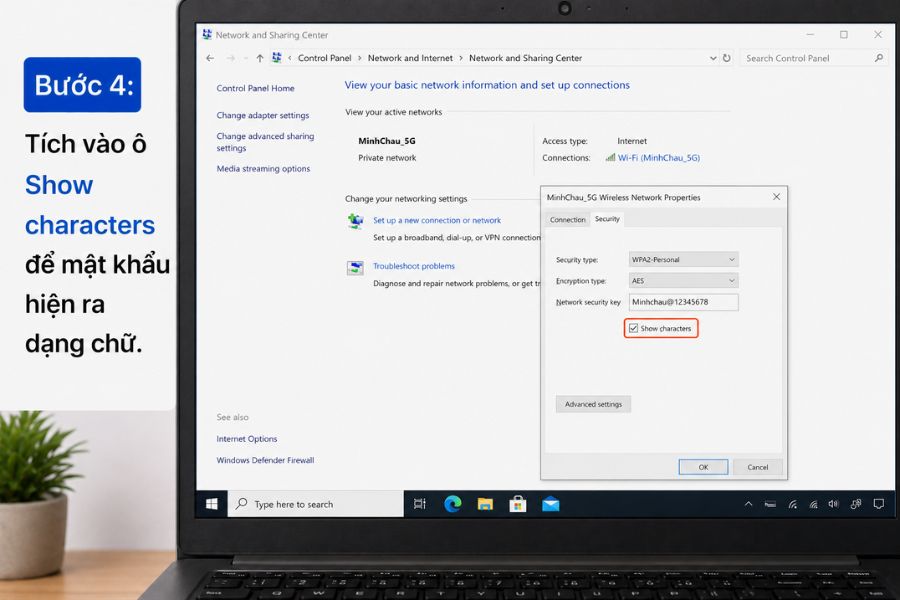Screen dimensions: 900x600
Task: Click the Troubleshoot problems icon
Action: point(355,268)
